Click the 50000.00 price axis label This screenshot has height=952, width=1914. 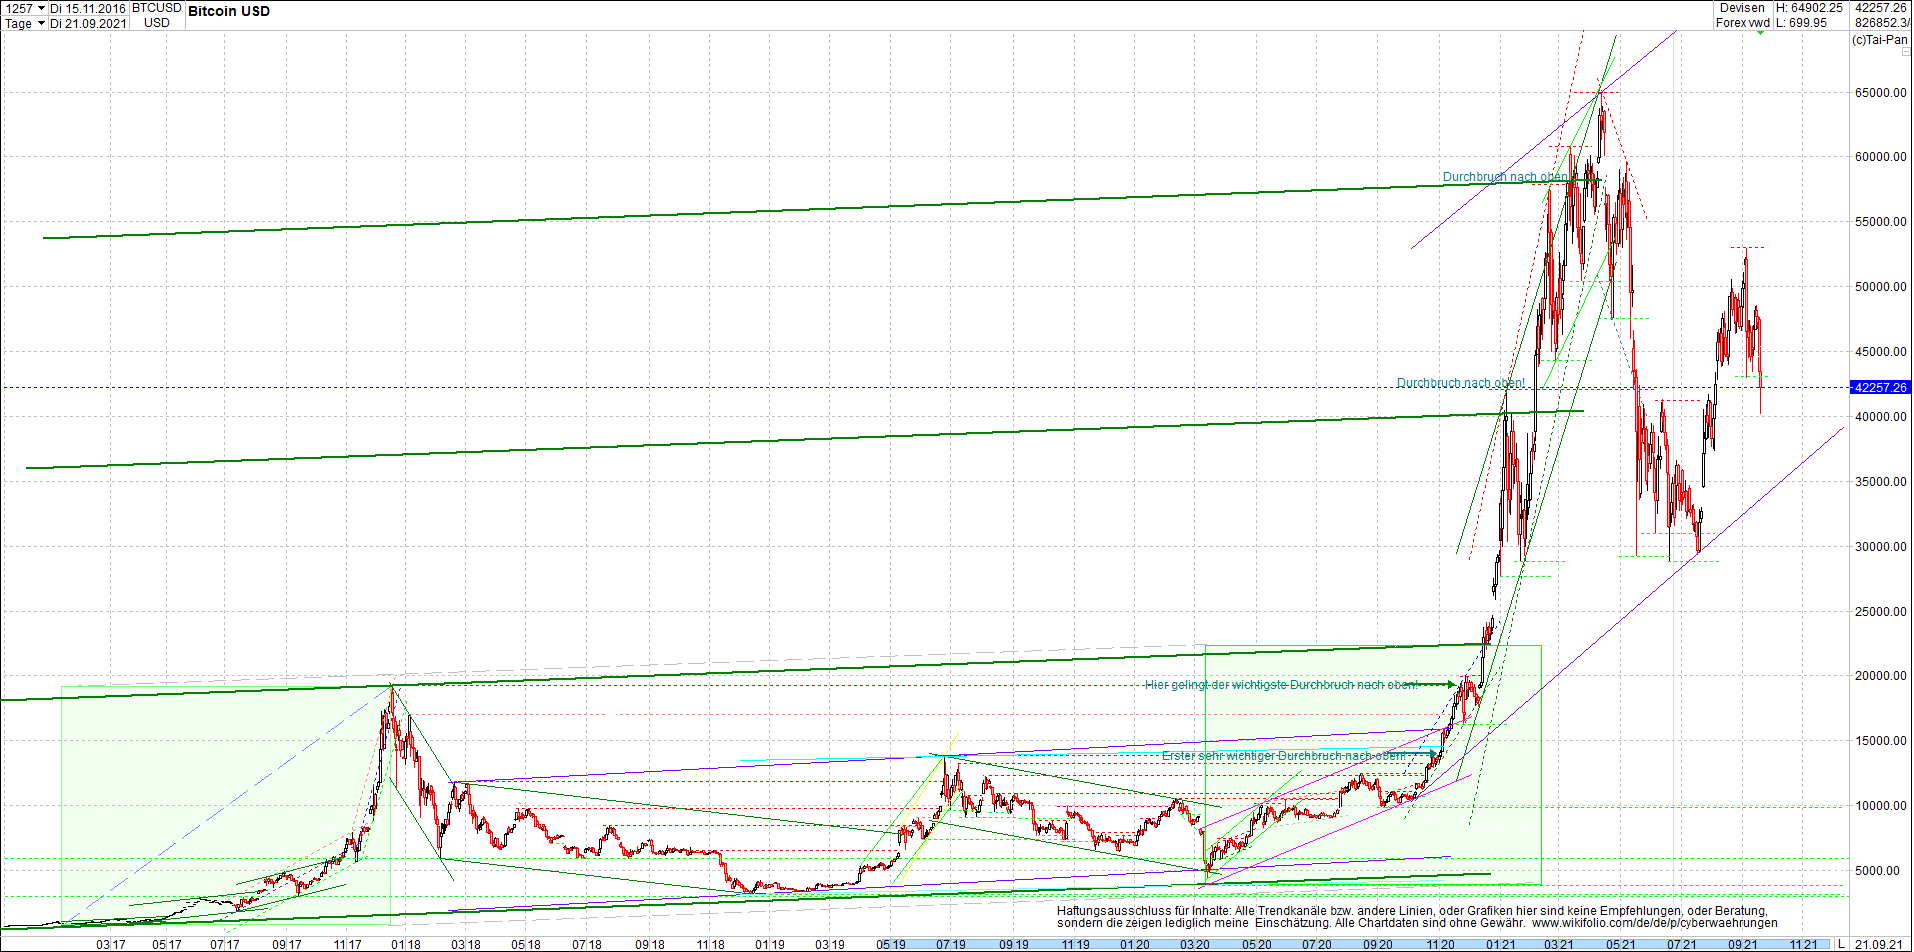tap(1880, 287)
